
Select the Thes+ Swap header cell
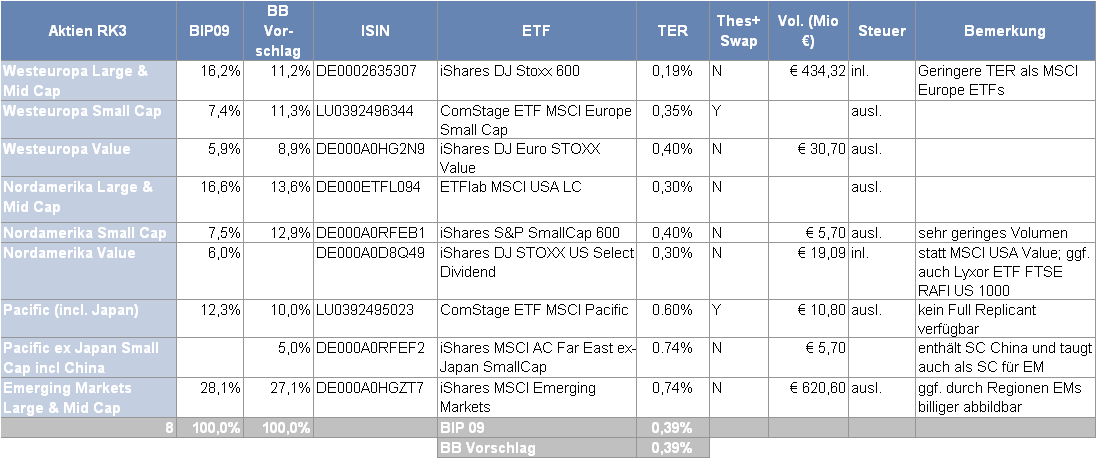737,31
